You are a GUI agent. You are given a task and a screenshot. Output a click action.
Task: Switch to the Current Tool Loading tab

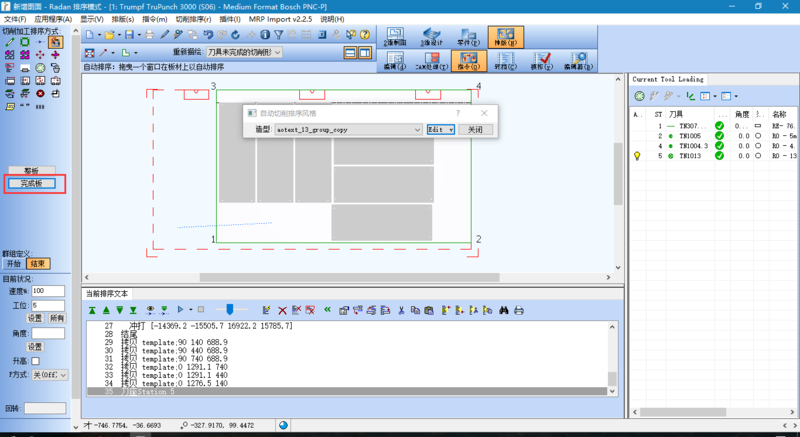tap(667, 79)
